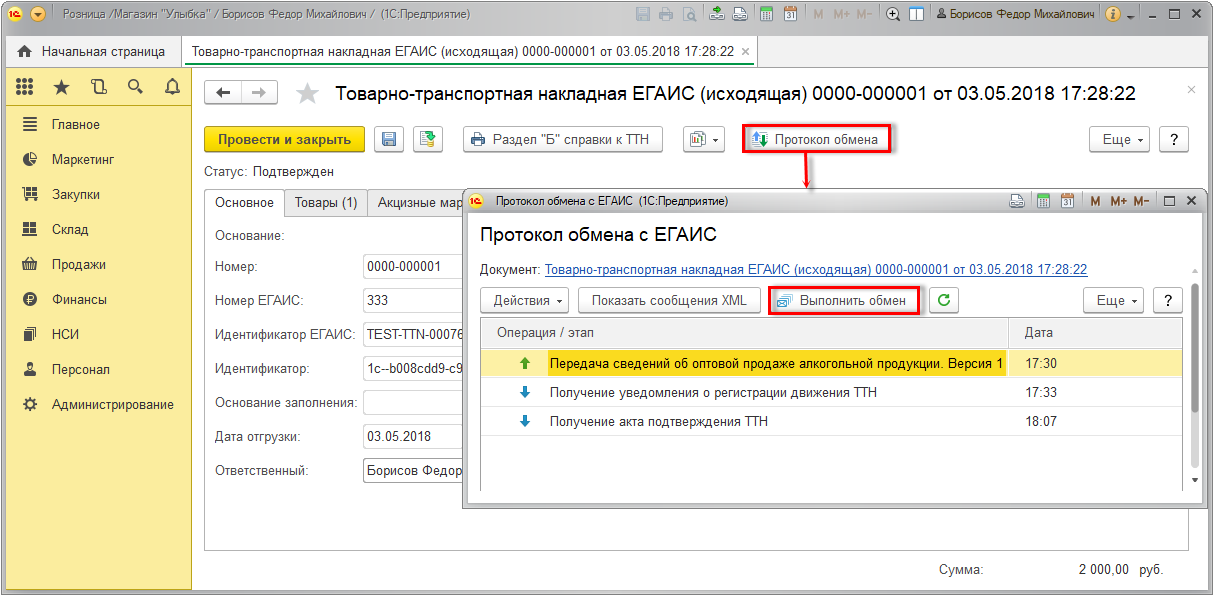Click the Ответственный field

[x=413, y=471]
